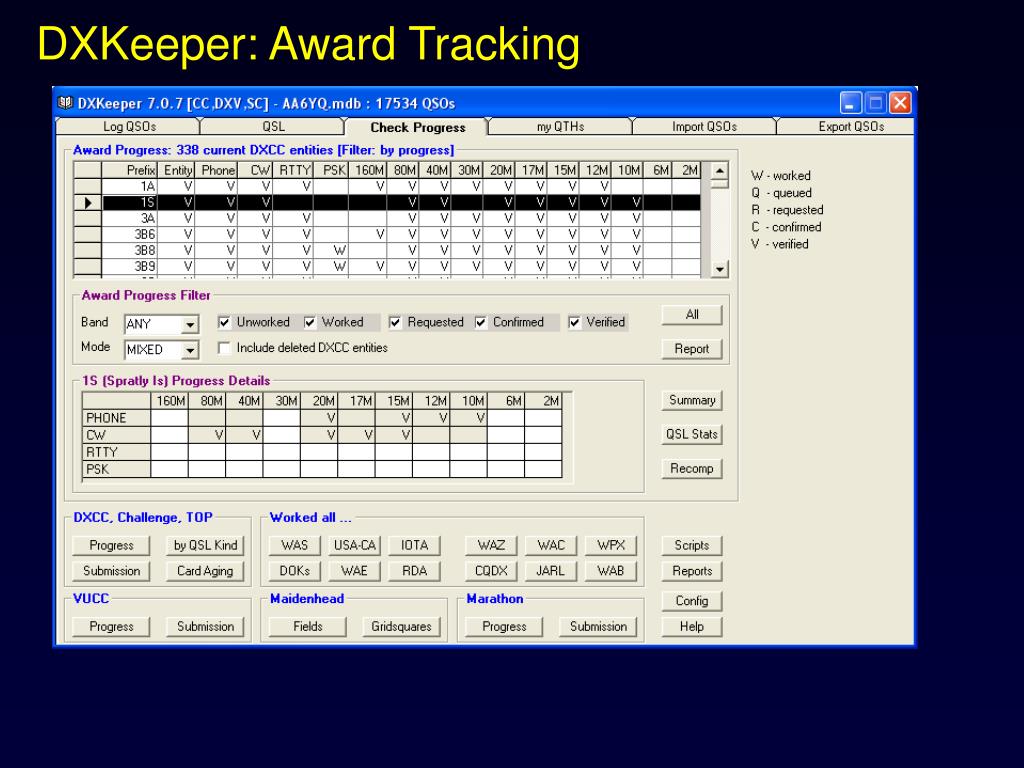
Task: Toggle the Unworked checkbox
Action: click(x=224, y=322)
